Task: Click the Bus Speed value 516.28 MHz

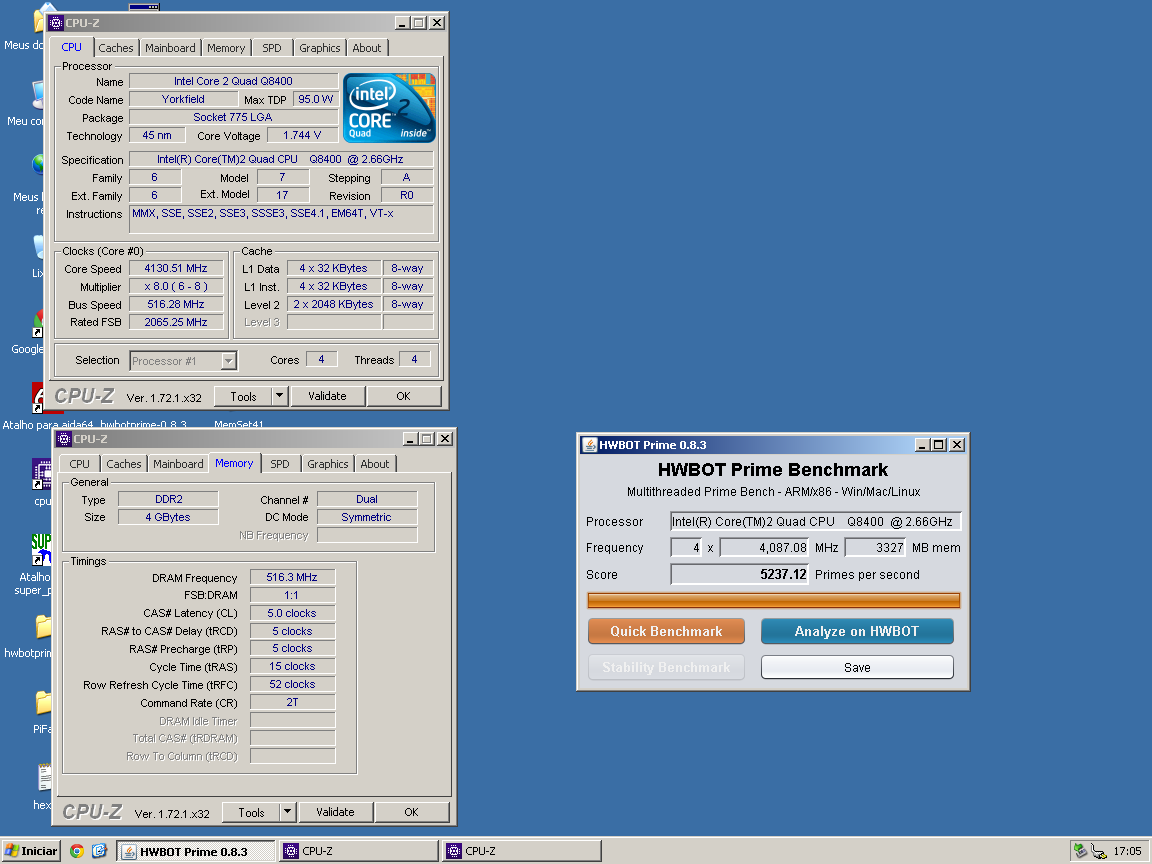Action: (176, 304)
